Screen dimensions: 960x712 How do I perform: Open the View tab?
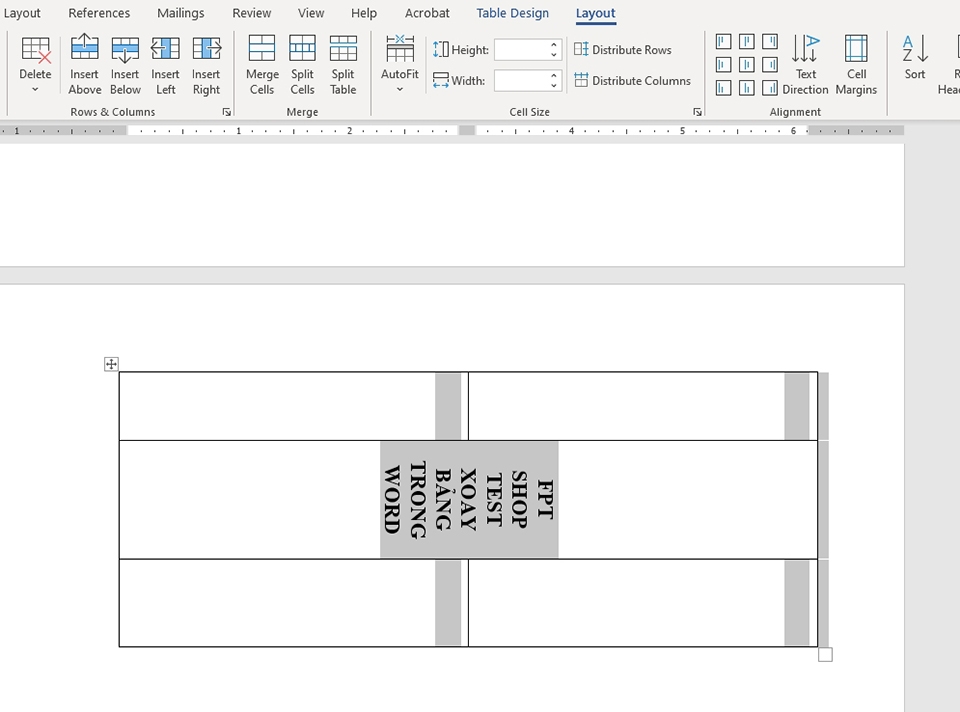[x=311, y=13]
